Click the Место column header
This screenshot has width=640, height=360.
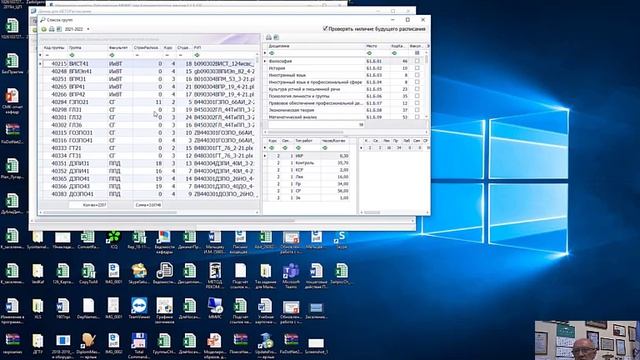tap(376, 46)
